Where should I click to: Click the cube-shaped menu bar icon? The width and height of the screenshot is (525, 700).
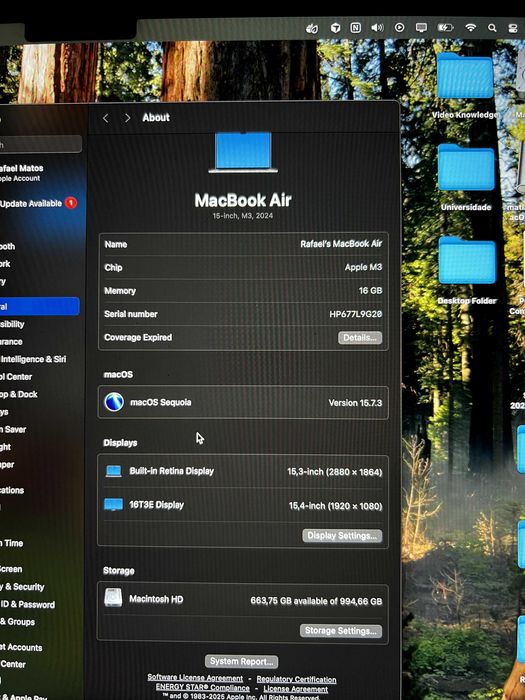pos(335,28)
